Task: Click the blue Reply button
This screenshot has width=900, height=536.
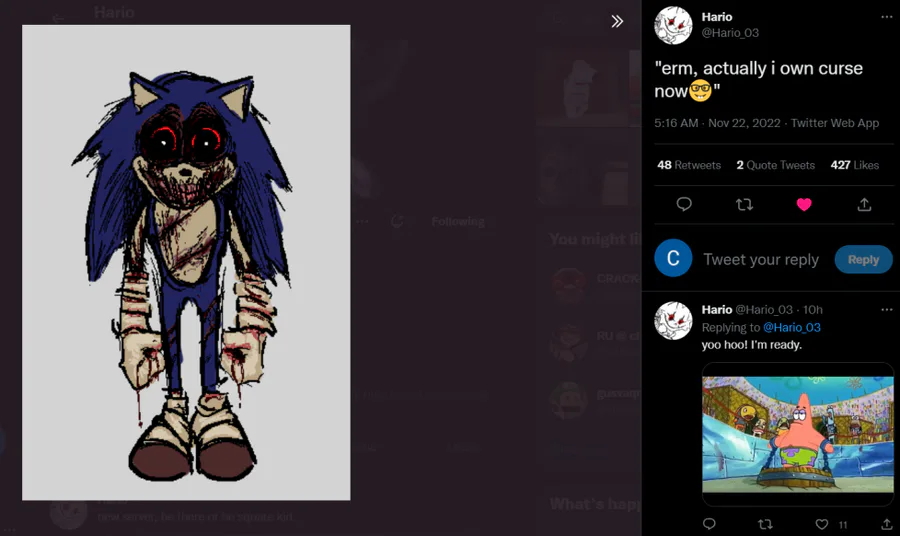Action: [x=863, y=259]
